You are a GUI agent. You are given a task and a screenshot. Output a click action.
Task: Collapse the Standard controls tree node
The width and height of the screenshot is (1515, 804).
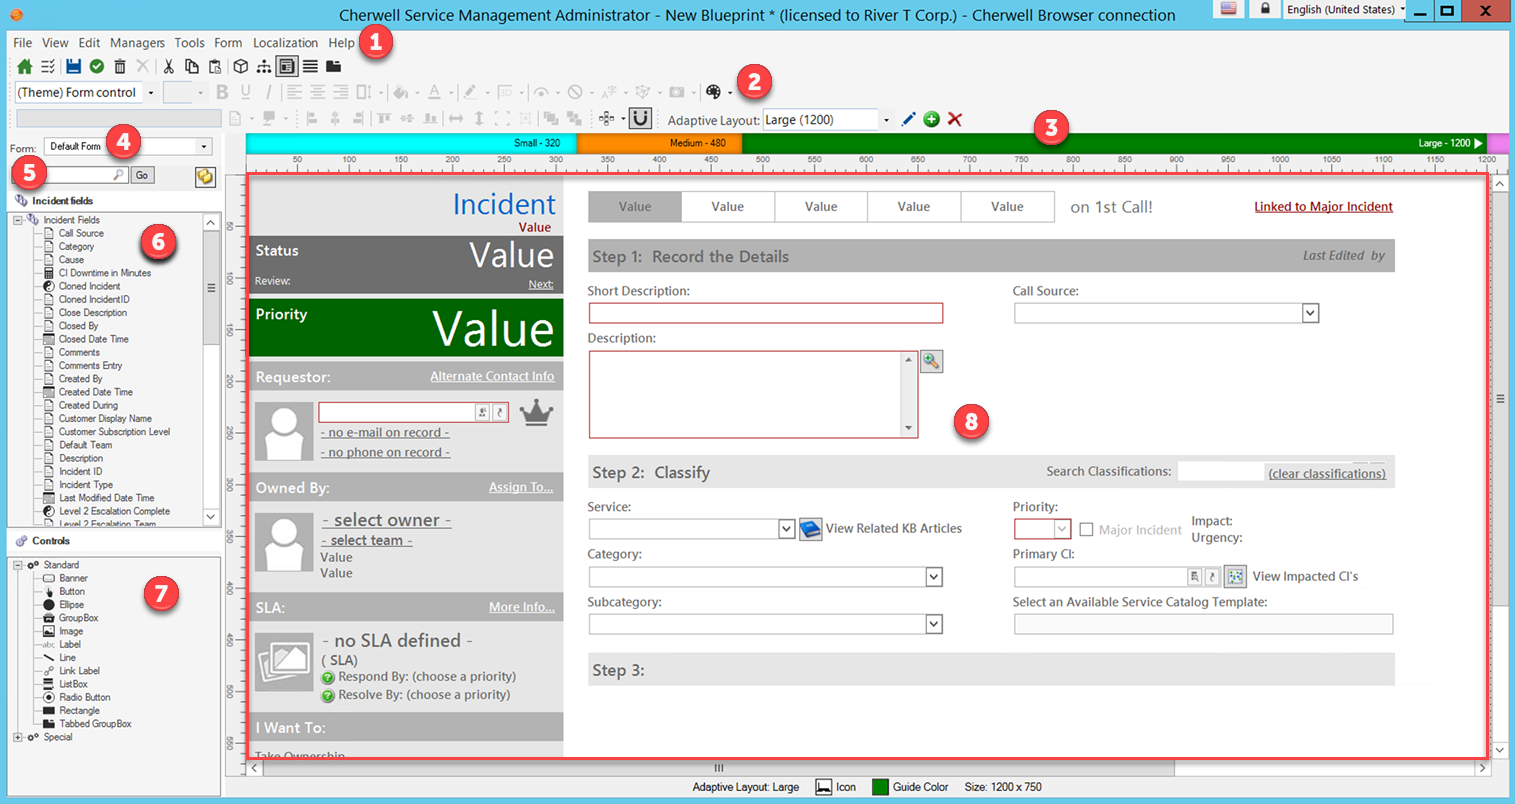pyautogui.click(x=18, y=565)
